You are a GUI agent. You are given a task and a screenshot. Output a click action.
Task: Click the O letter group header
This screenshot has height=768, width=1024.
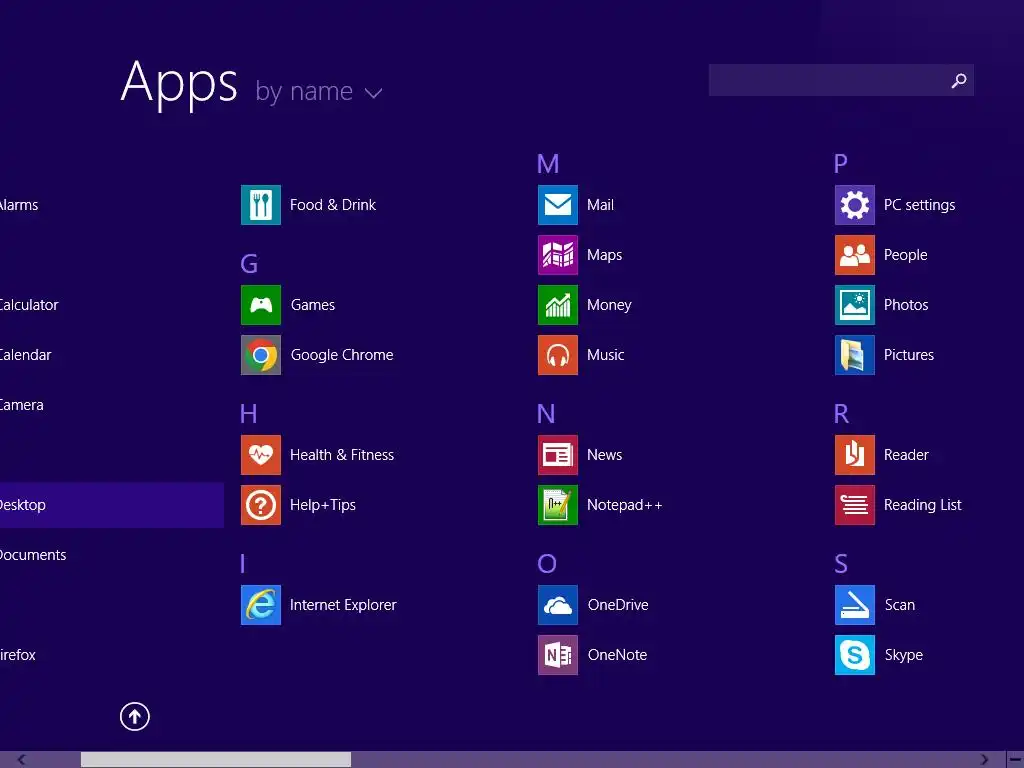[547, 564]
